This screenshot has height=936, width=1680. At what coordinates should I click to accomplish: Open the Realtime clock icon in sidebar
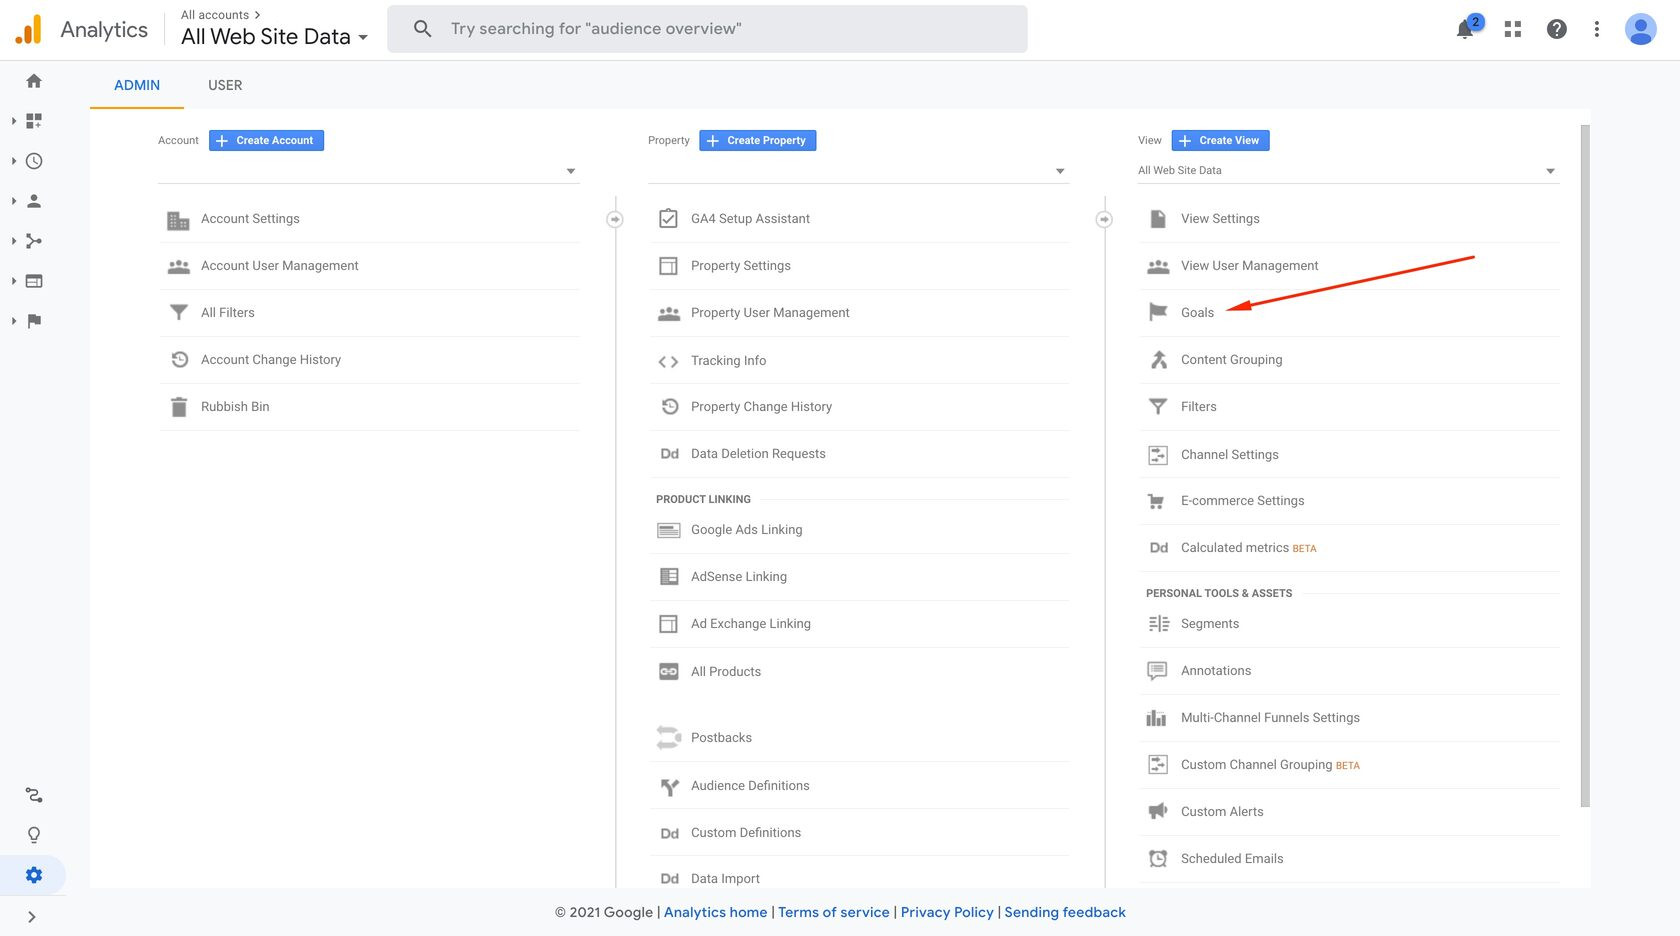[x=34, y=161]
